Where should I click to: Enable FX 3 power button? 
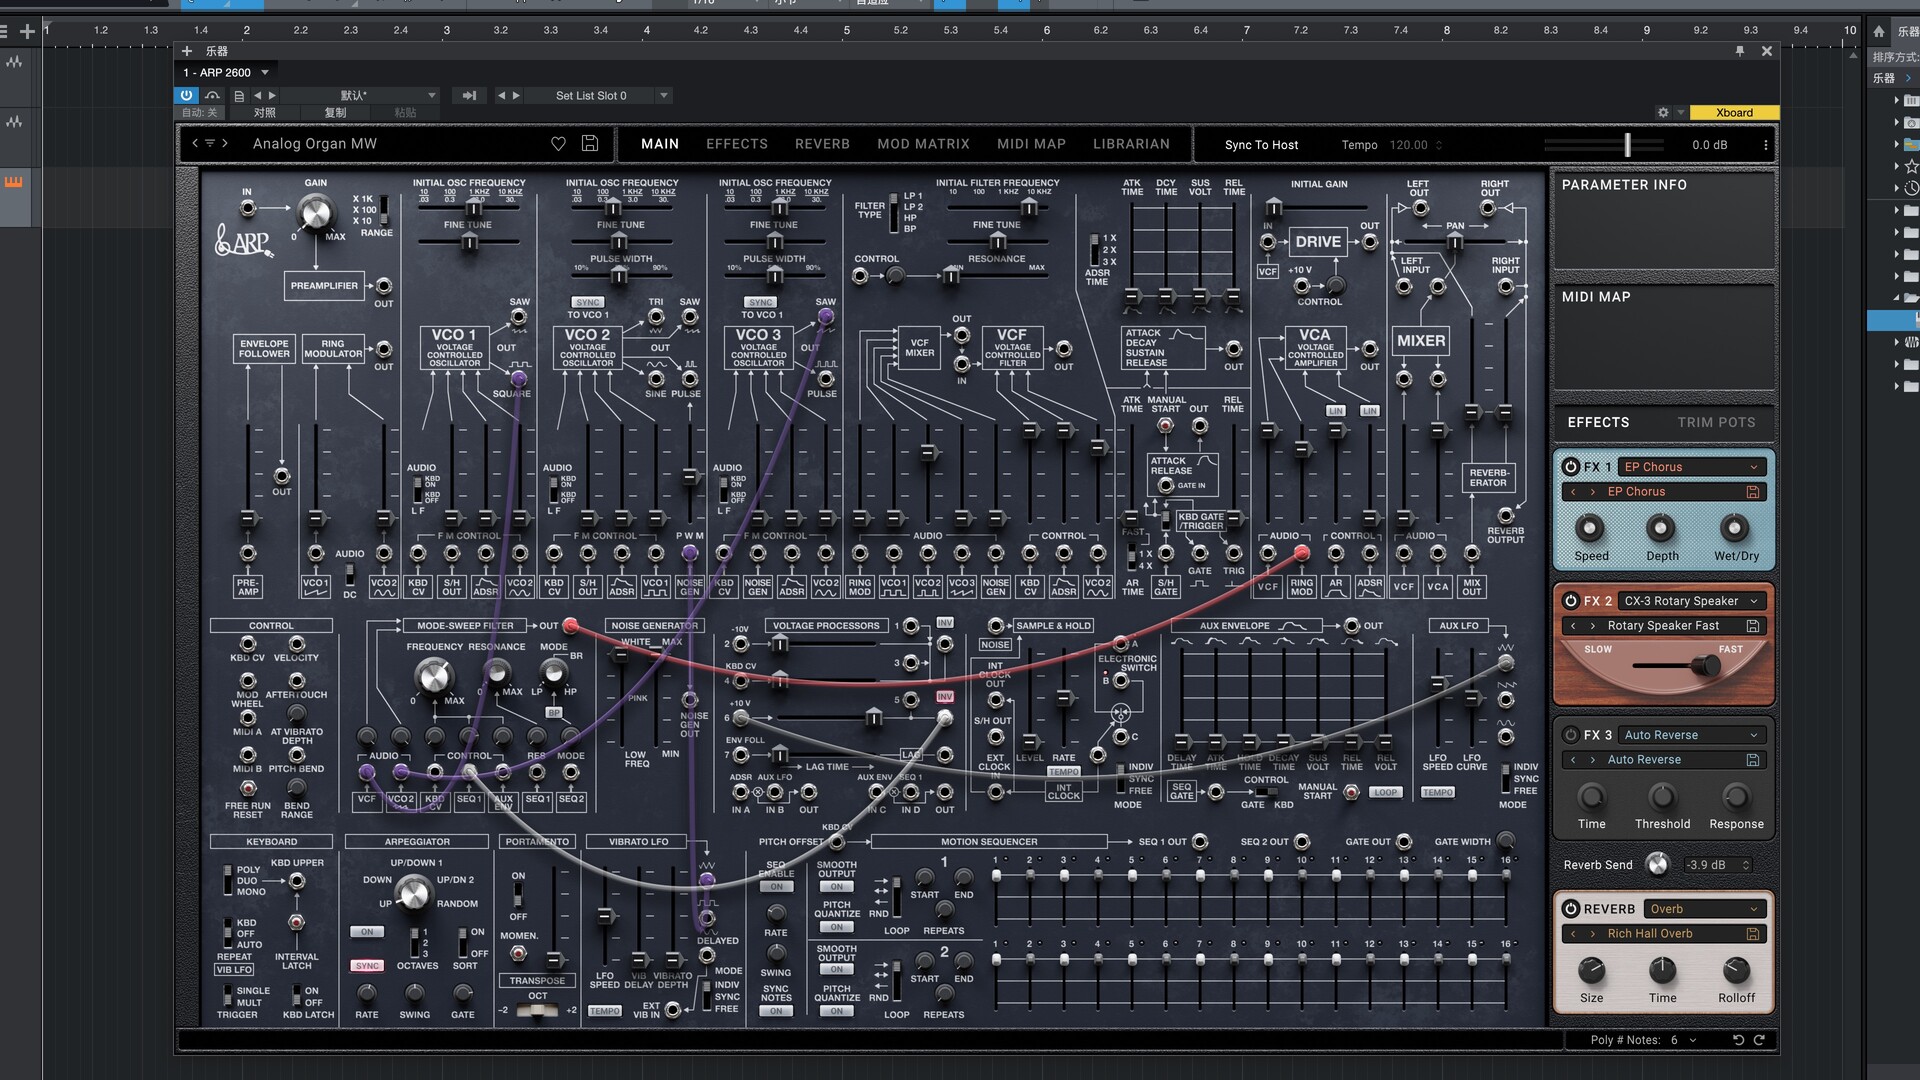pyautogui.click(x=1571, y=735)
